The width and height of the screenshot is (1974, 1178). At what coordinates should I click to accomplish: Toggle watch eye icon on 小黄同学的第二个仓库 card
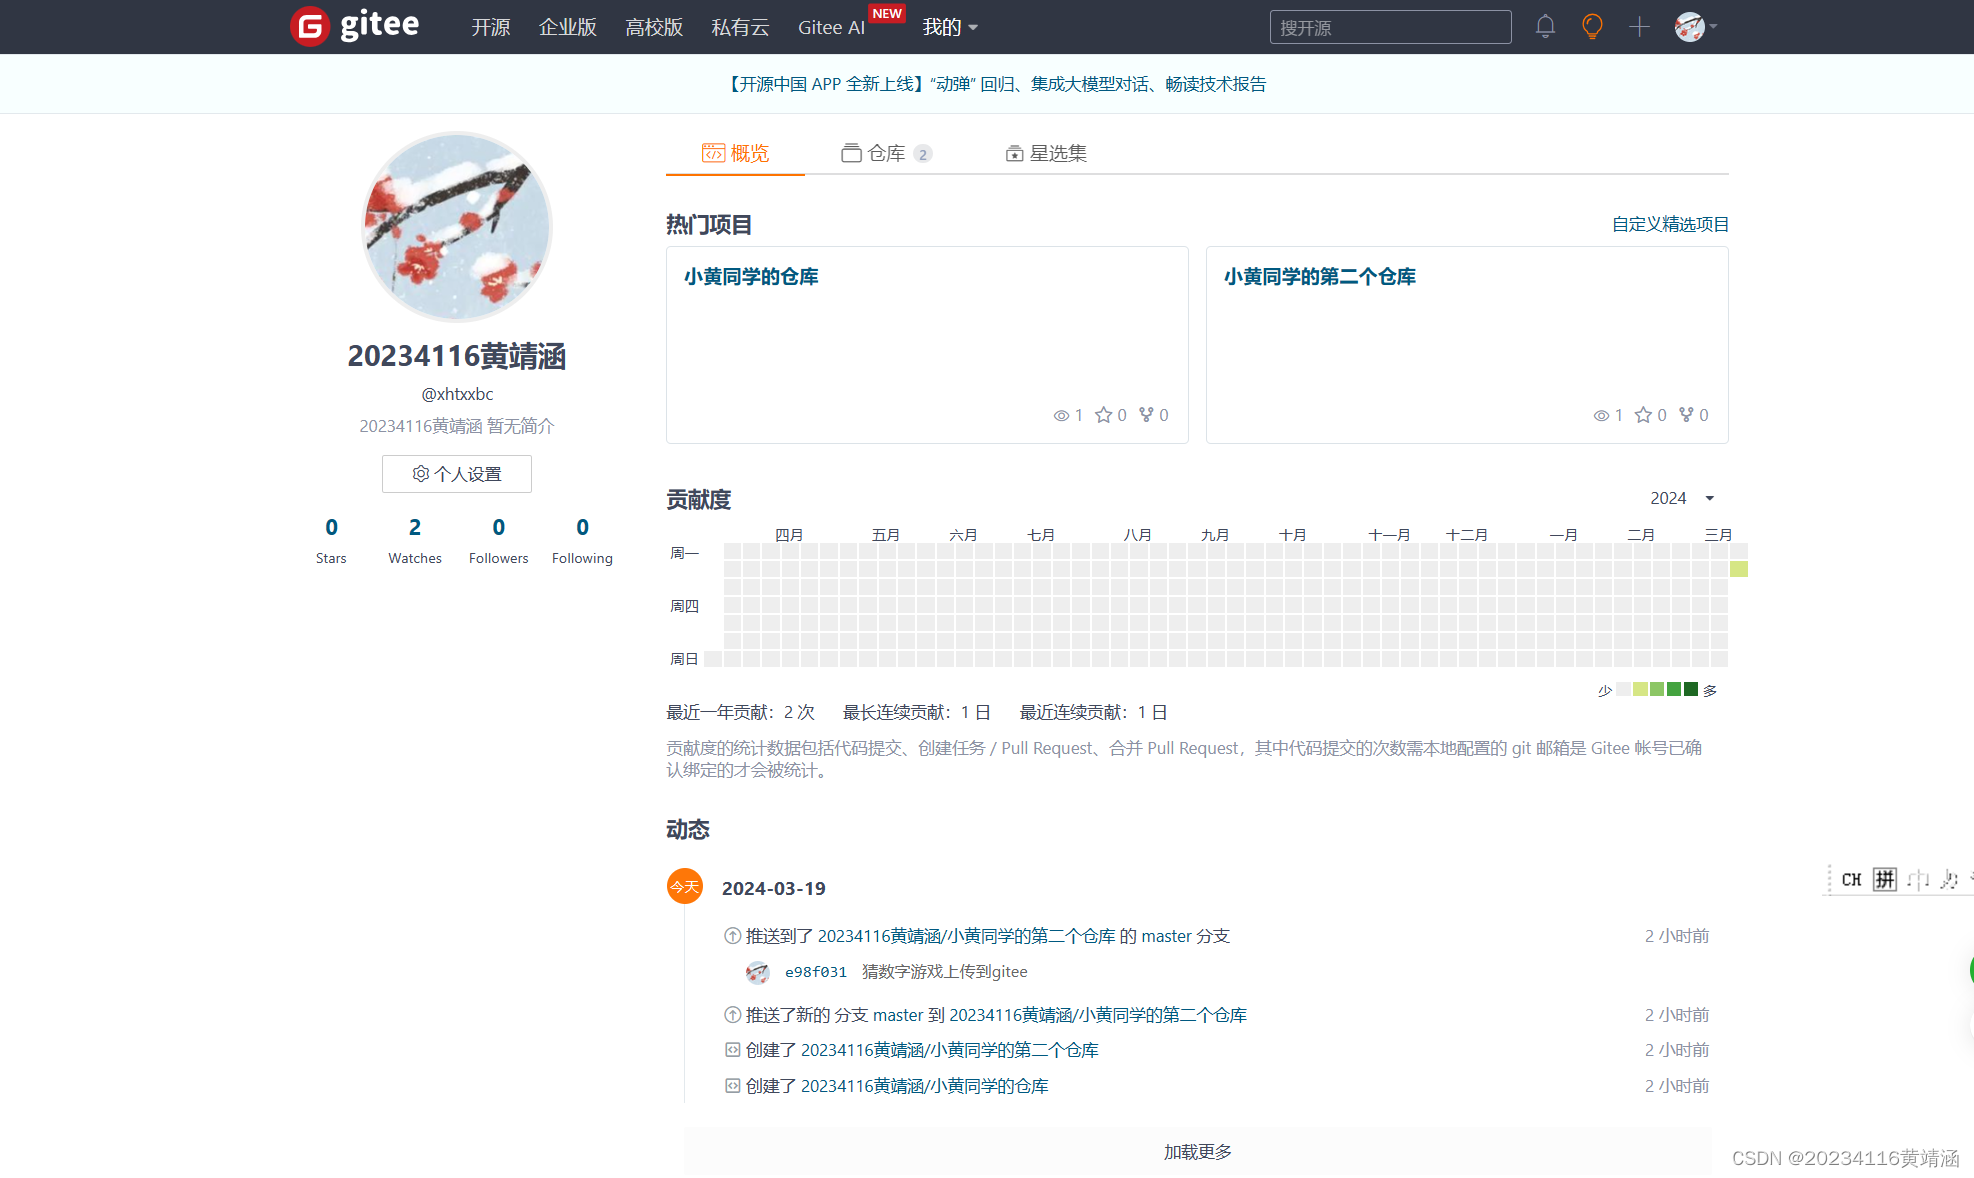click(1601, 415)
